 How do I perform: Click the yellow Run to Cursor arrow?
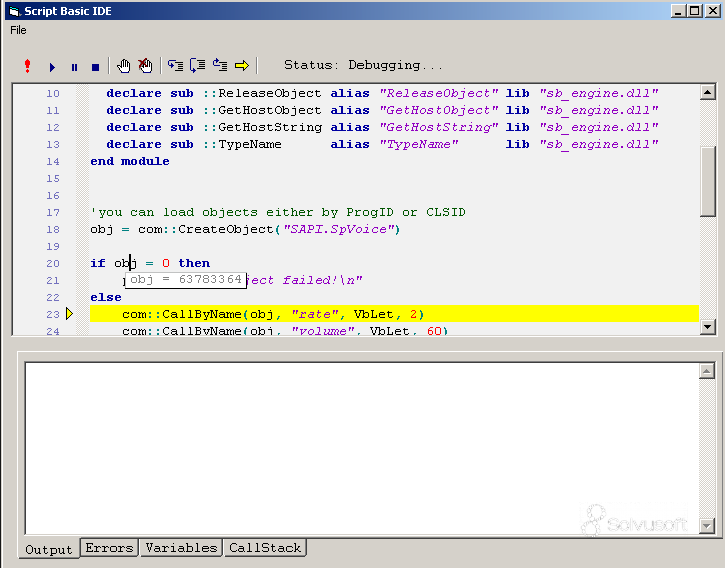click(242, 66)
